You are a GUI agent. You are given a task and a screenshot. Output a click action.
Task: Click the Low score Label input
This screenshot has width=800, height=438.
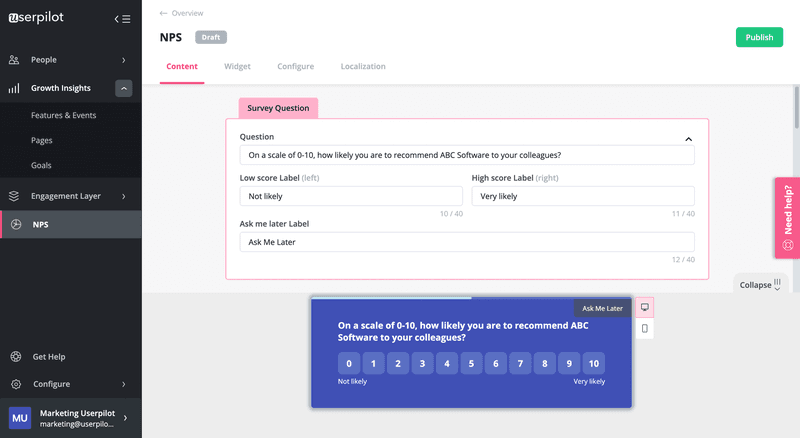coord(351,196)
